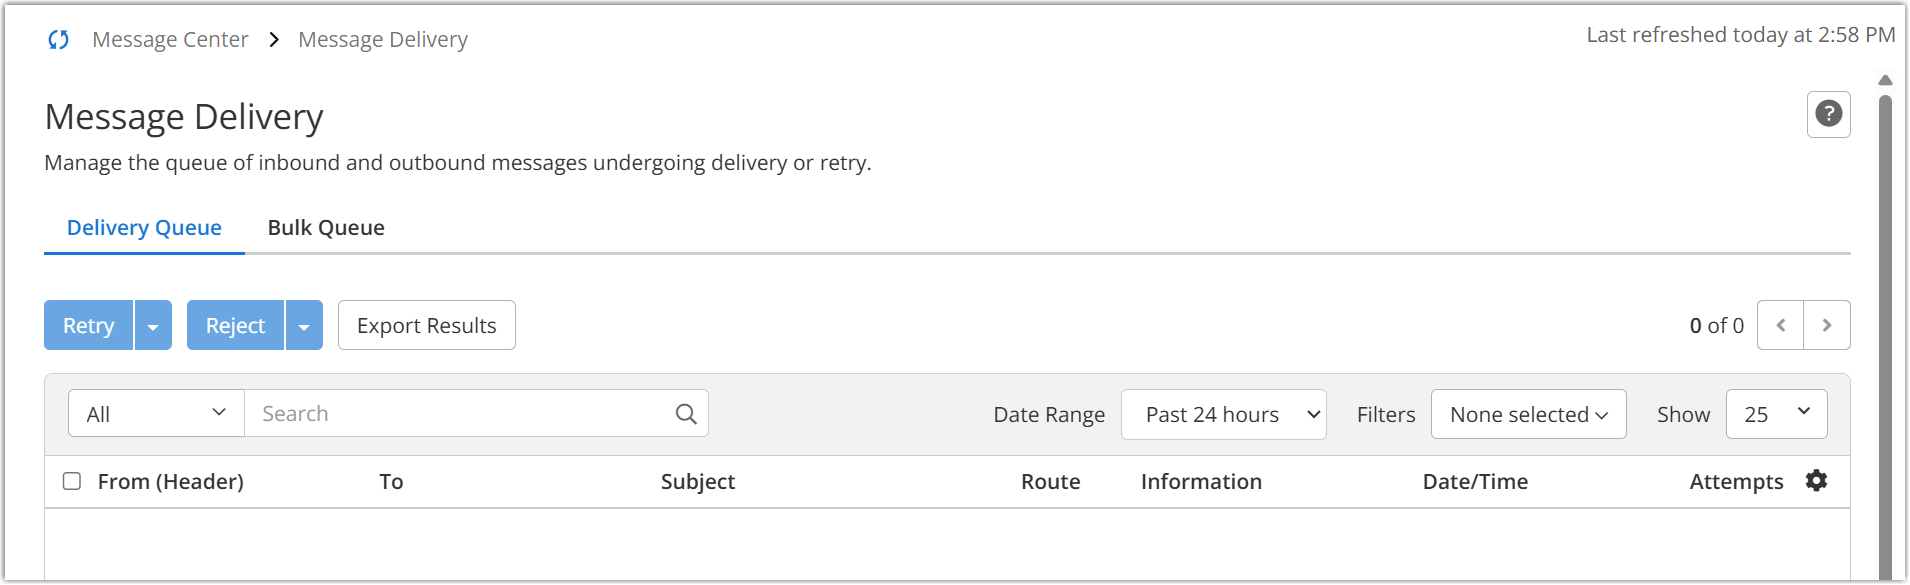Click the scroll-up arrow on the right edge
Viewport: 1910px width, 585px height.
click(1884, 80)
